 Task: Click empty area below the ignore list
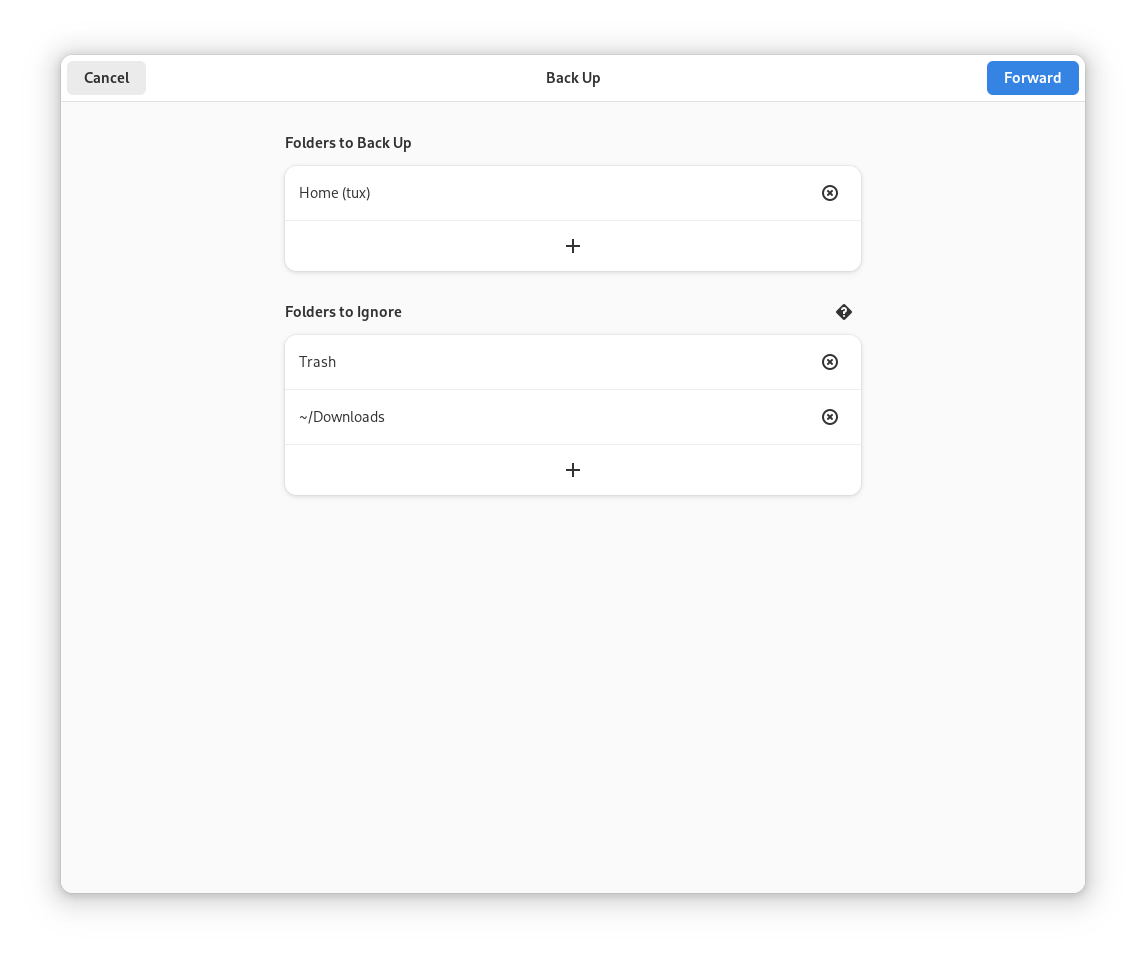click(x=572, y=680)
